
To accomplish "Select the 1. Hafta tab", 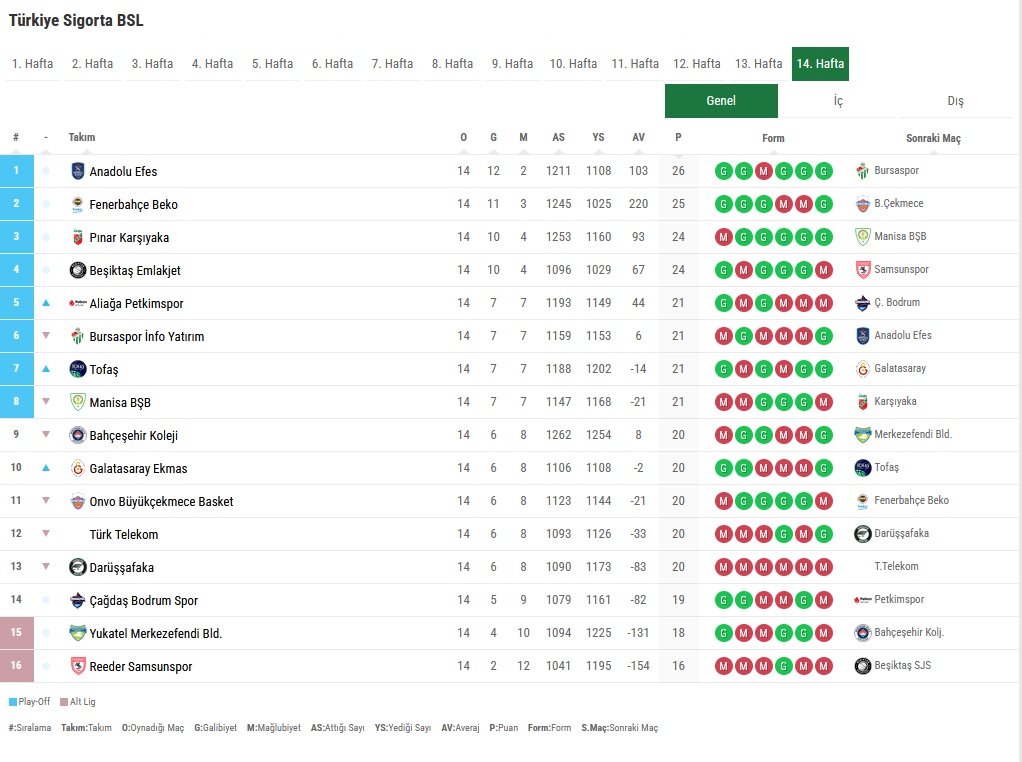I will [x=33, y=64].
